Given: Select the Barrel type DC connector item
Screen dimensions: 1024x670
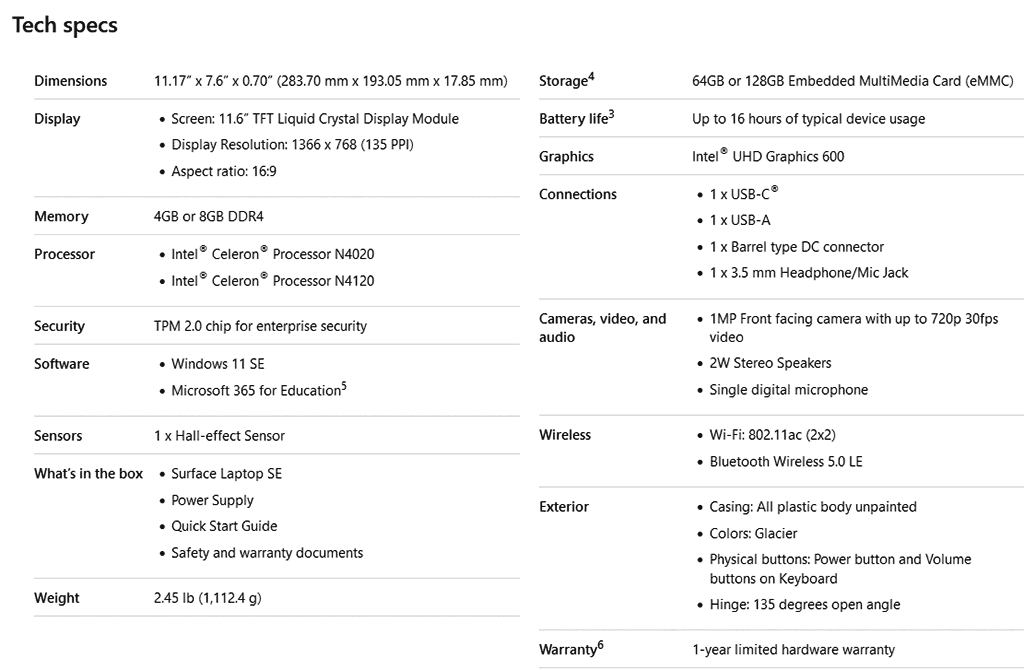Looking at the screenshot, I should pos(796,247).
